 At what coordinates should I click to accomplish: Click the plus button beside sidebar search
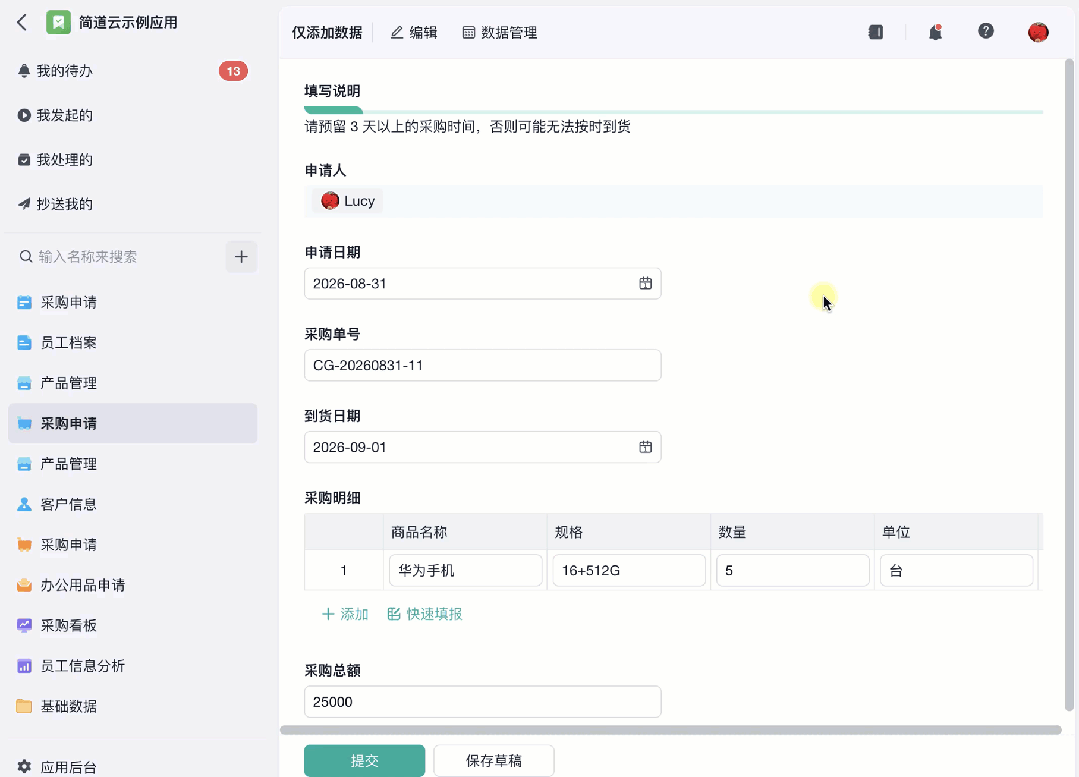tap(241, 257)
